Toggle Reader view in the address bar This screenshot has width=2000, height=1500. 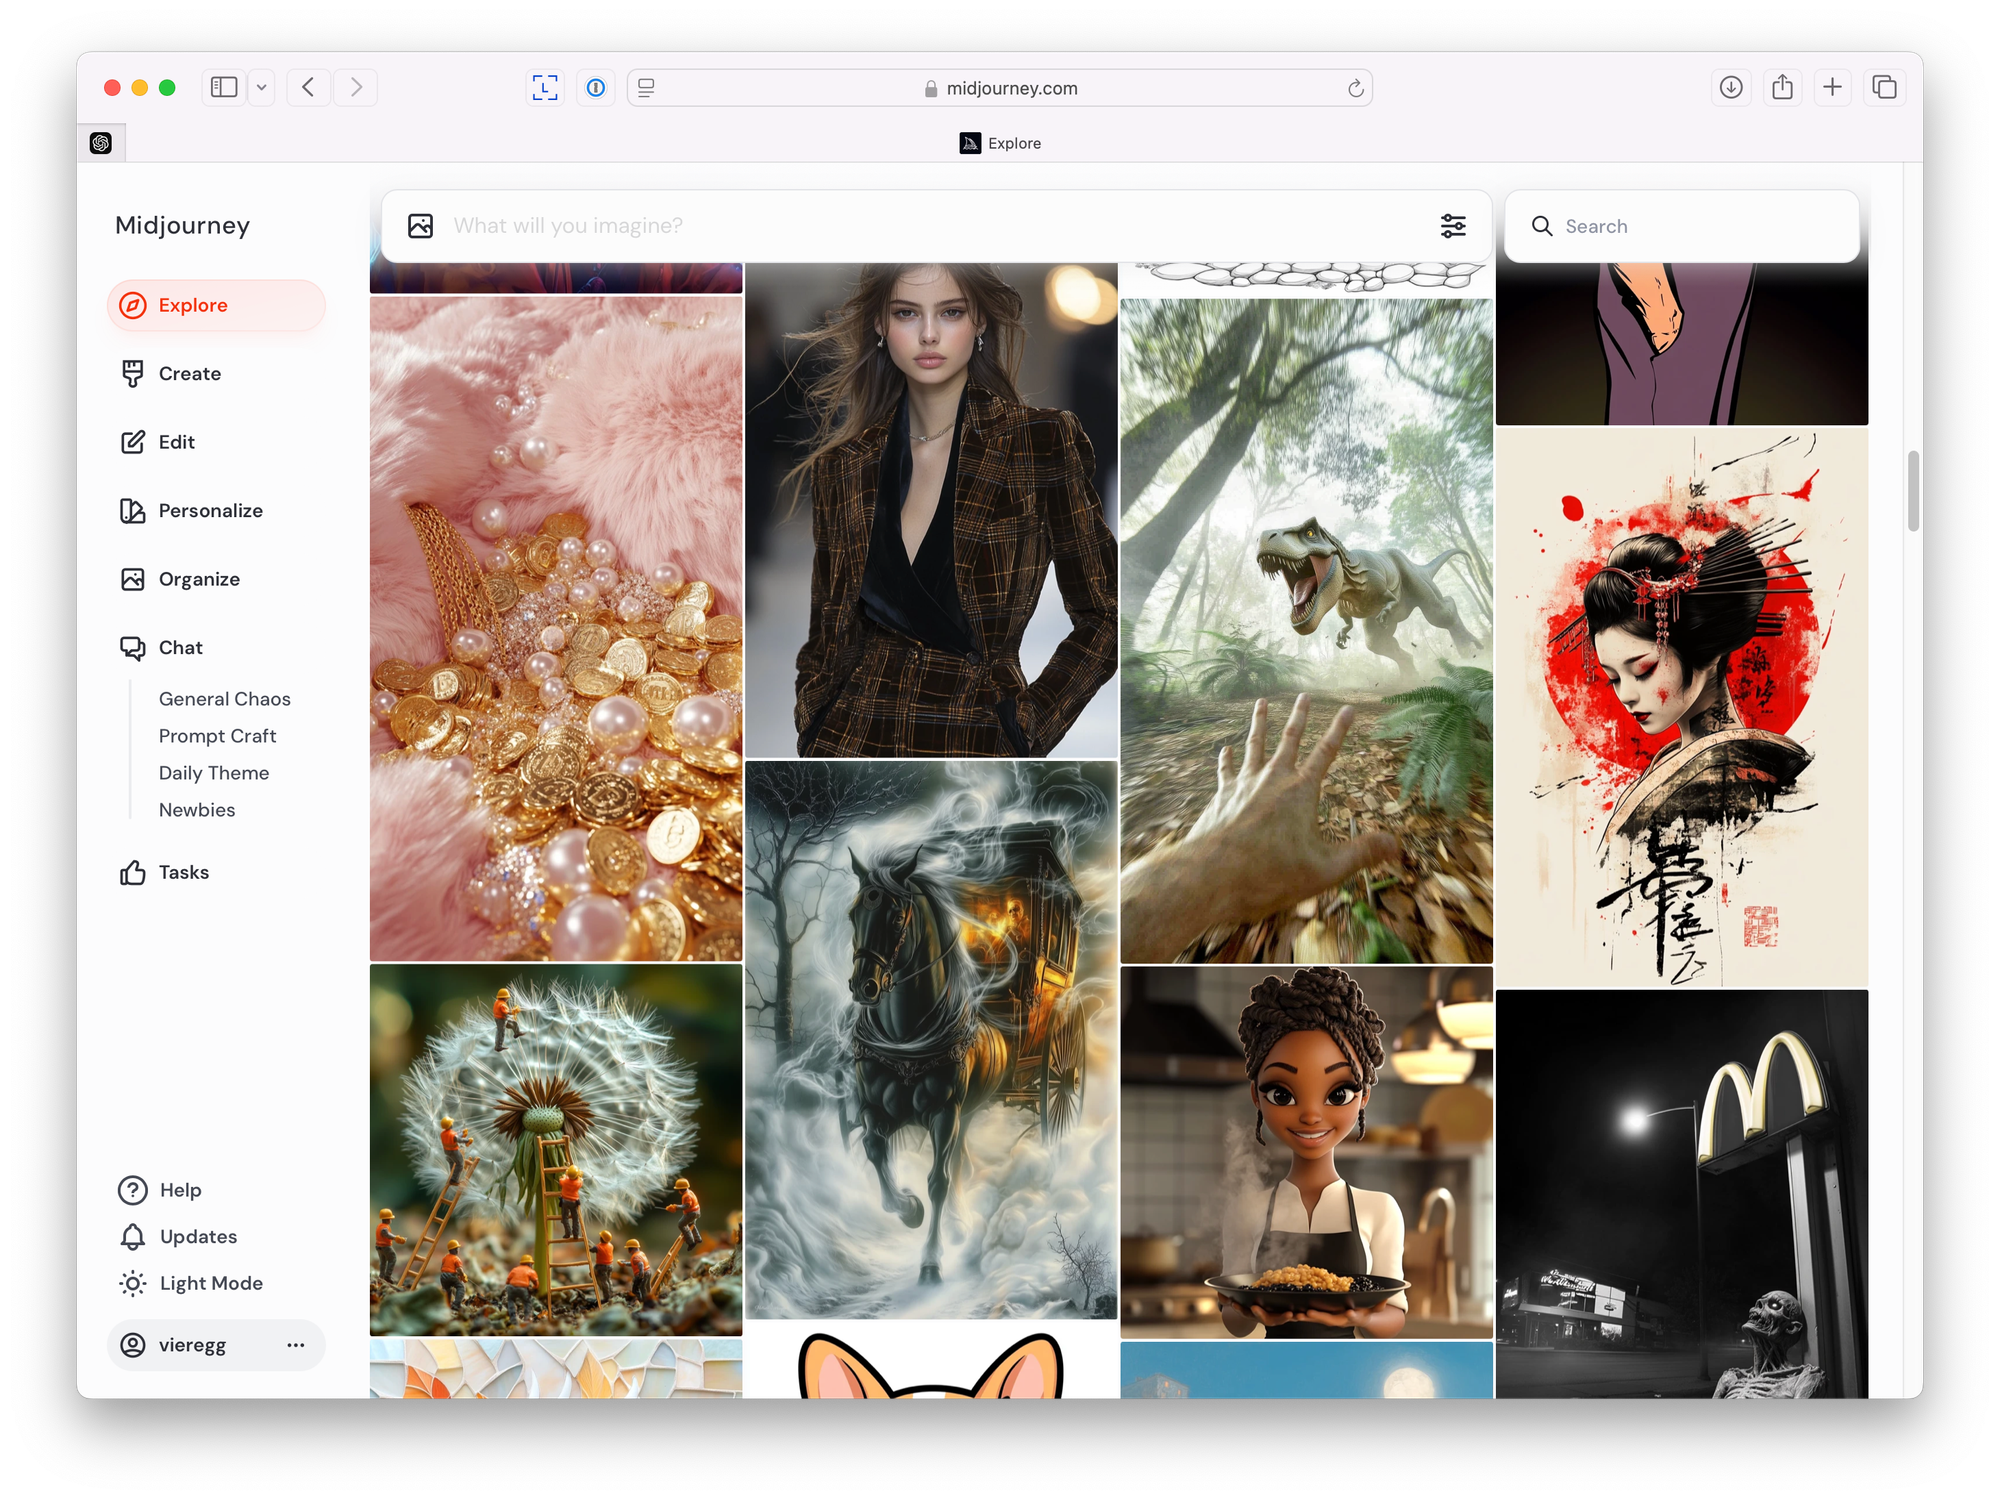(645, 88)
